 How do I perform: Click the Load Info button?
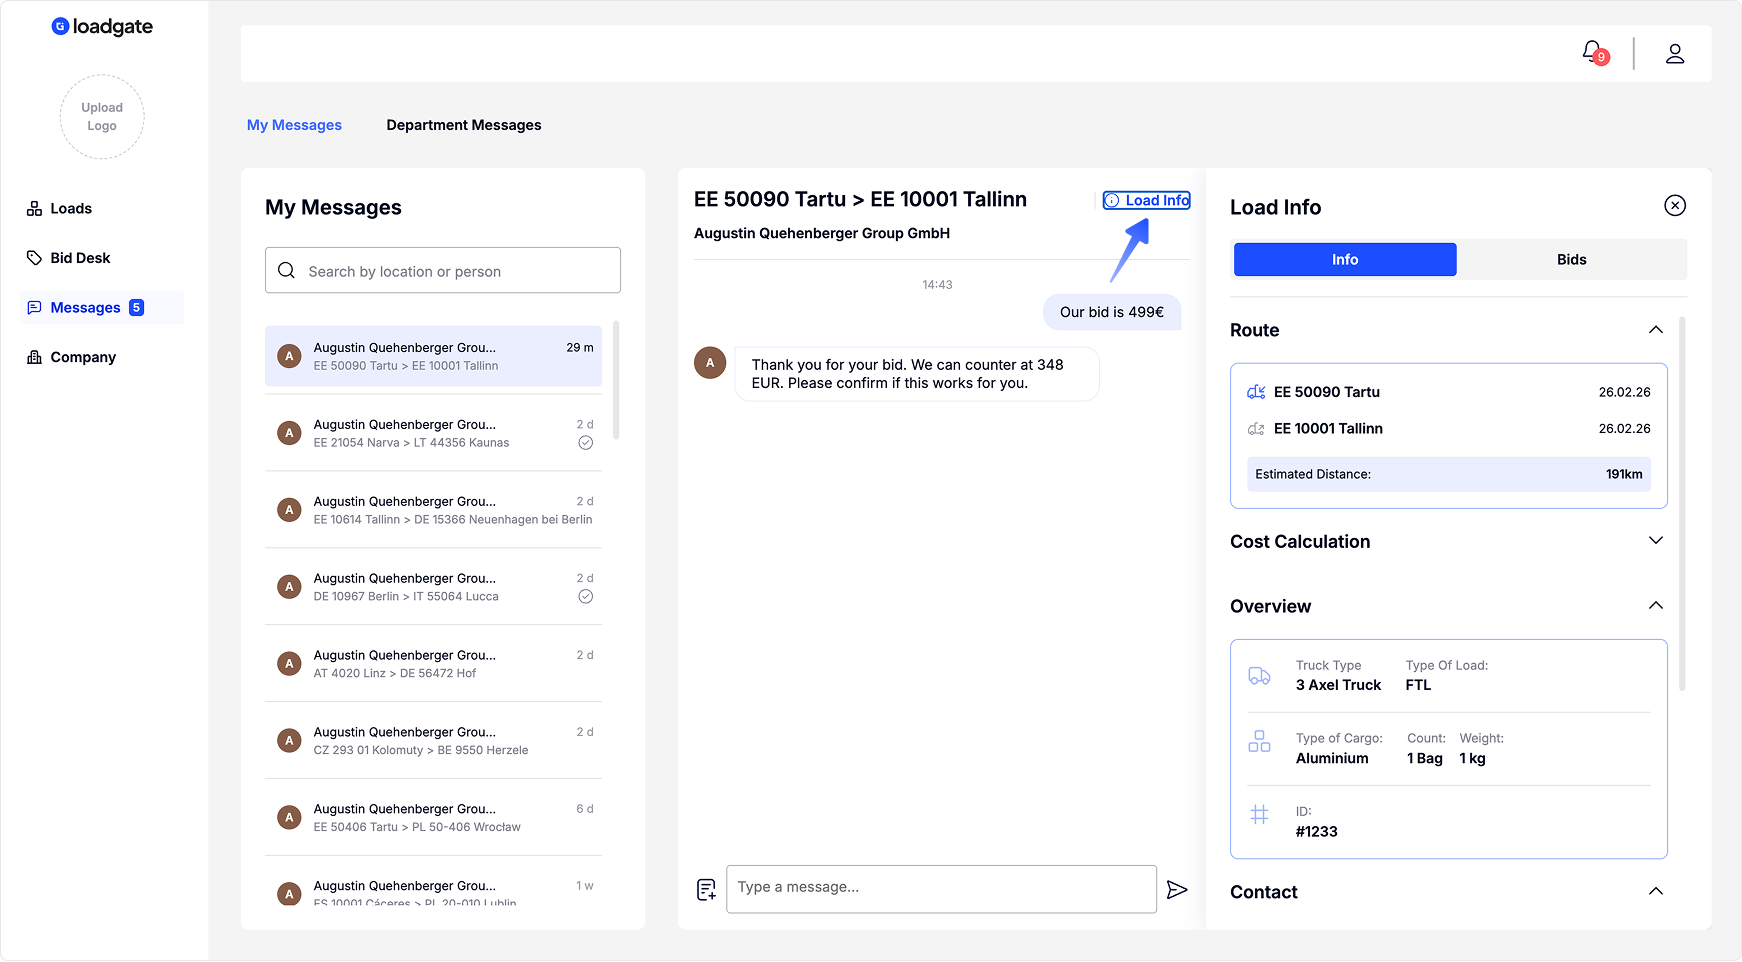1147,201
